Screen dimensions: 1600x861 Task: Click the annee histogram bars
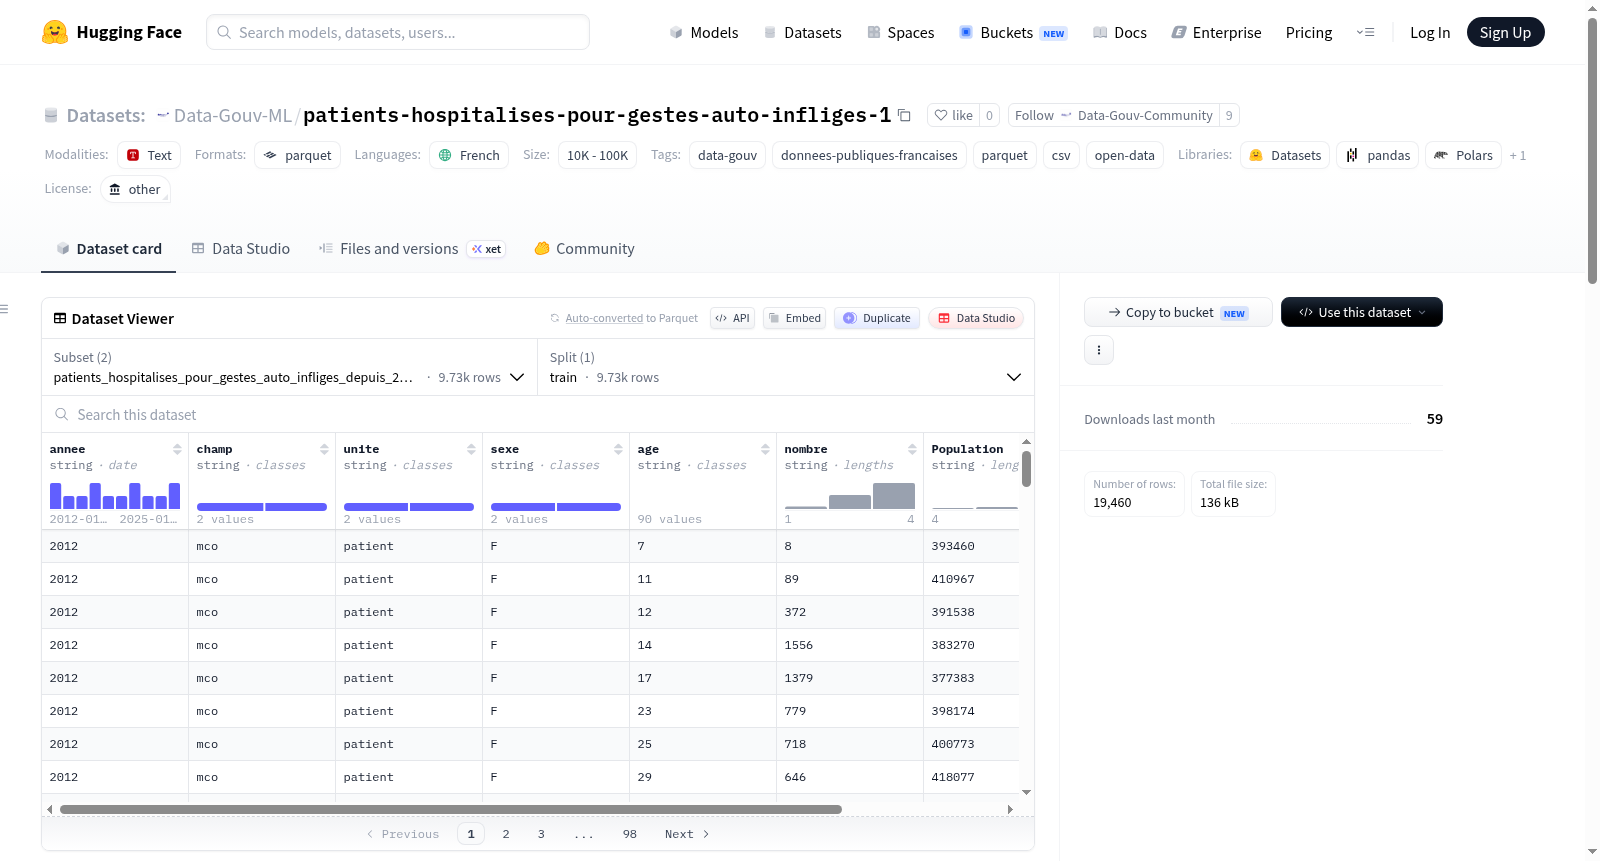tap(115, 496)
